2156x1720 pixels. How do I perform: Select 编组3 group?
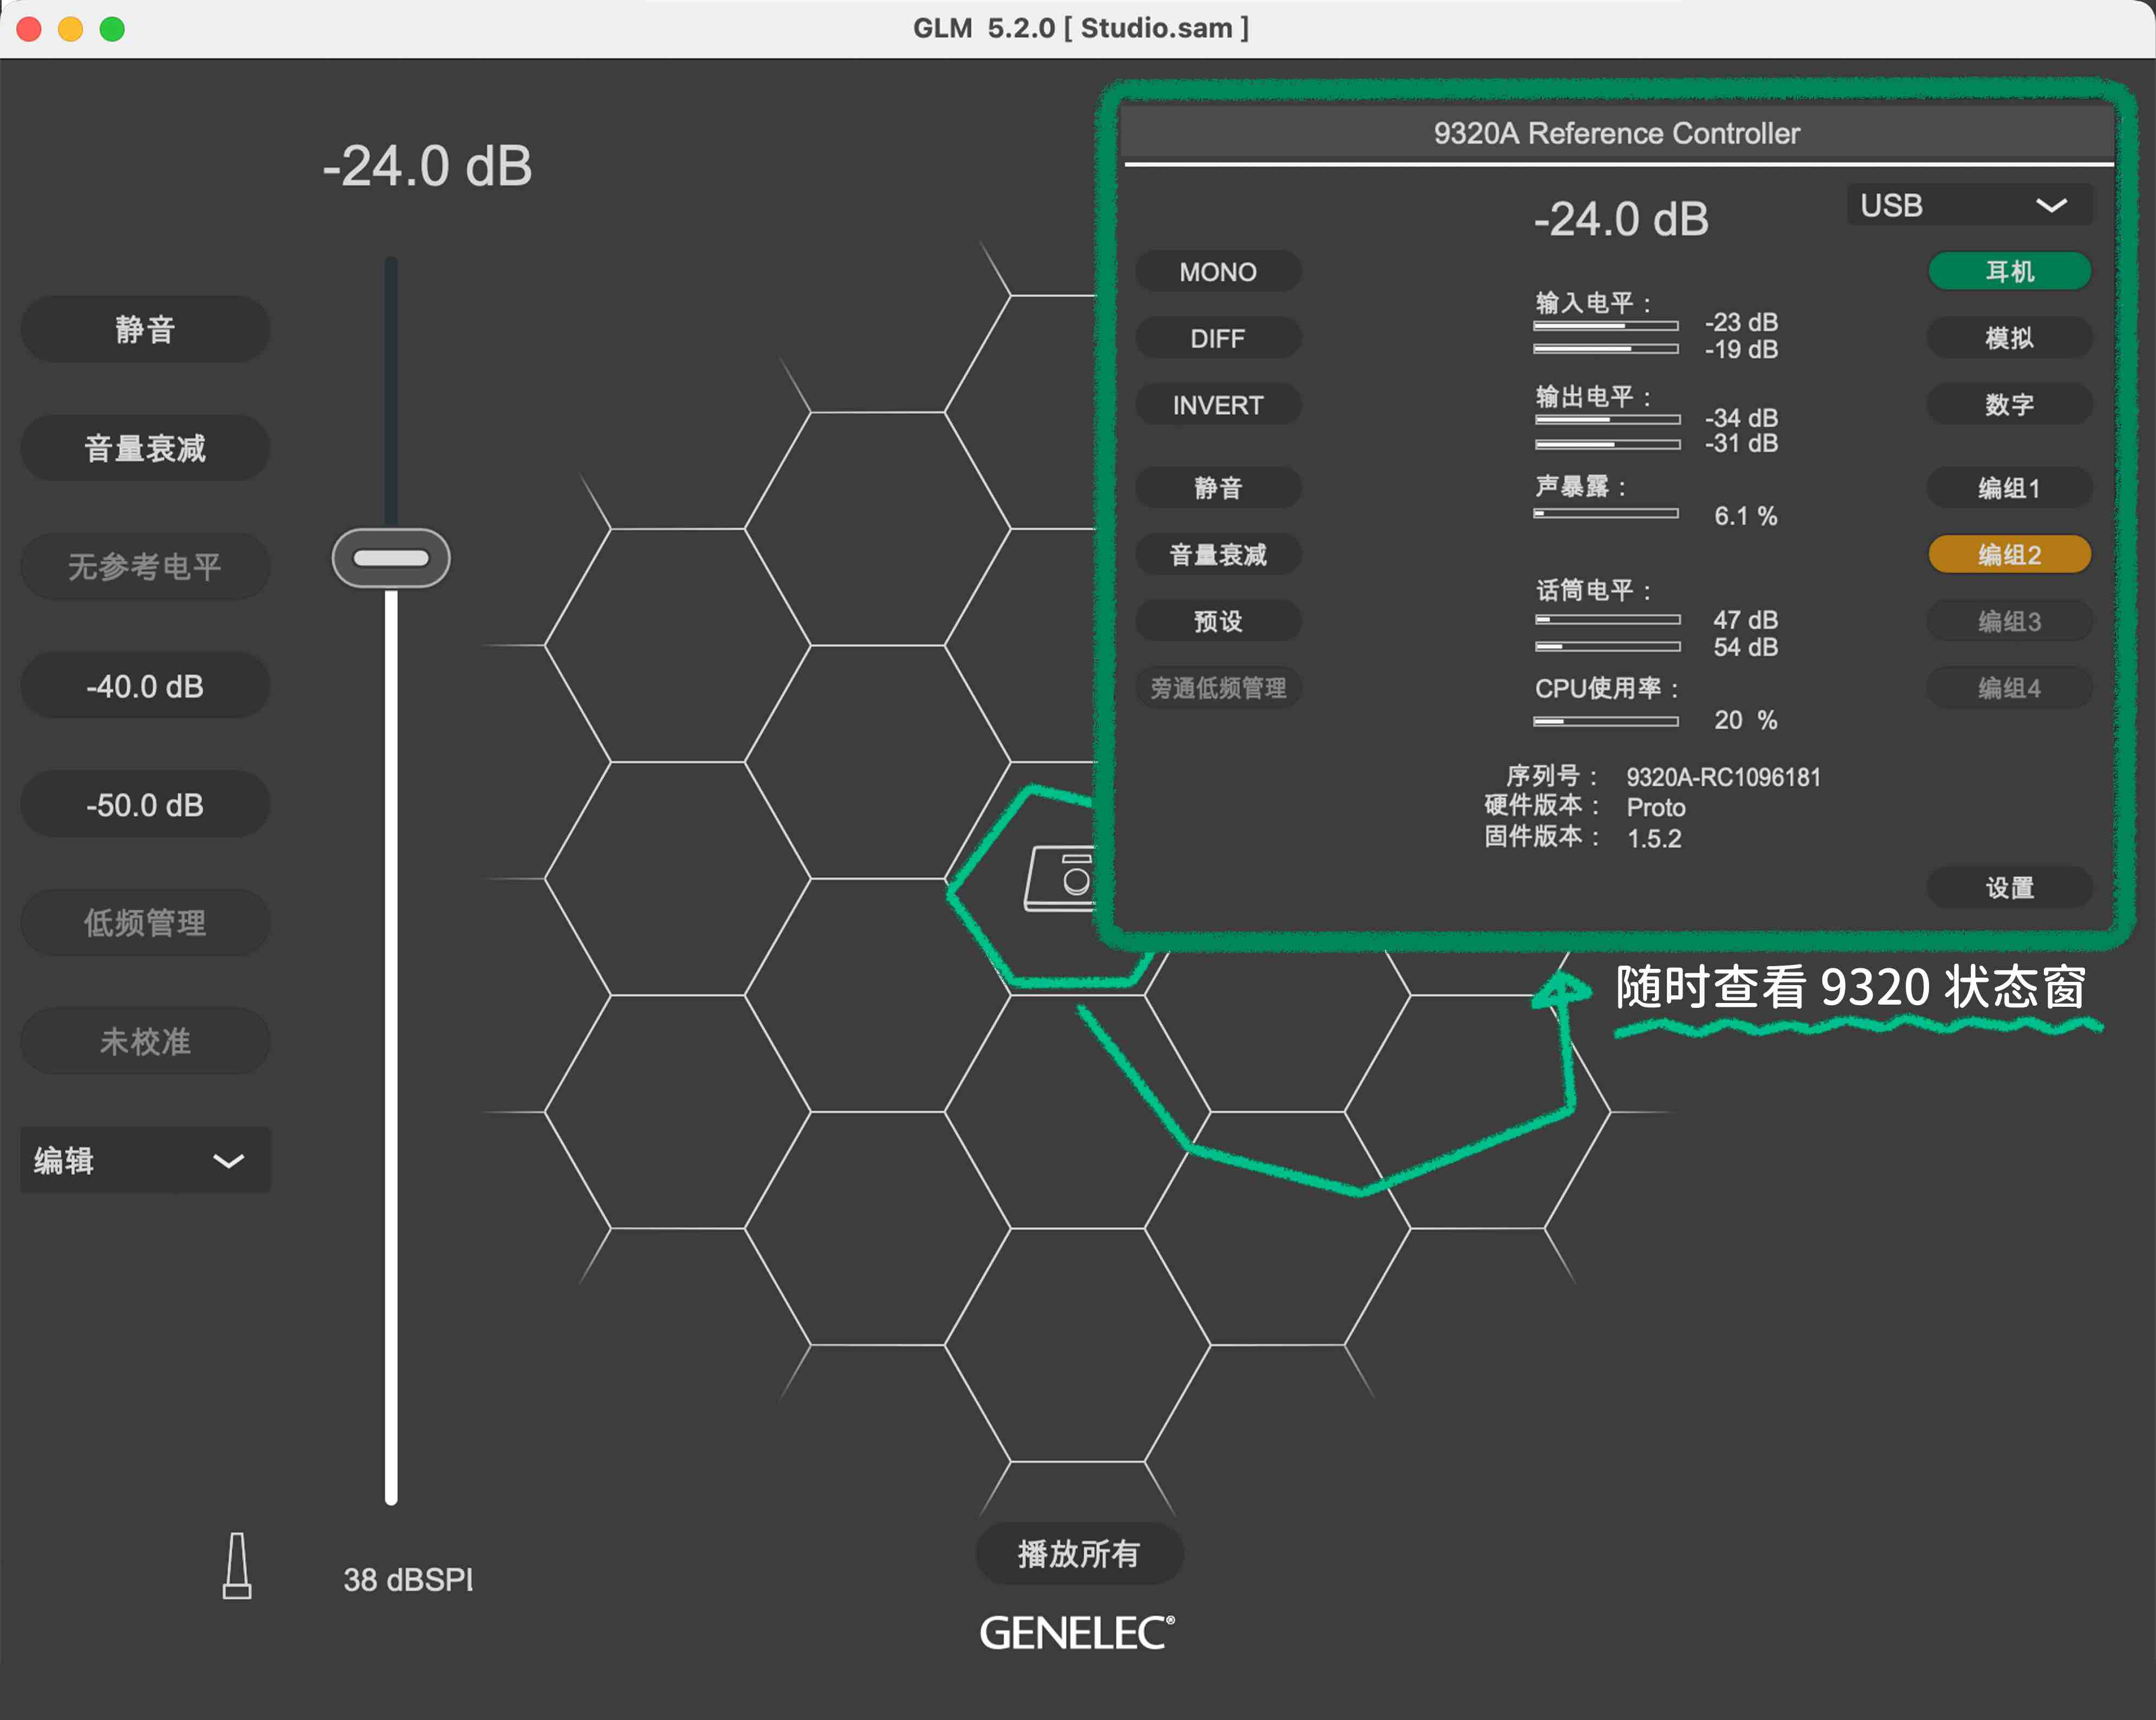tap(2009, 621)
